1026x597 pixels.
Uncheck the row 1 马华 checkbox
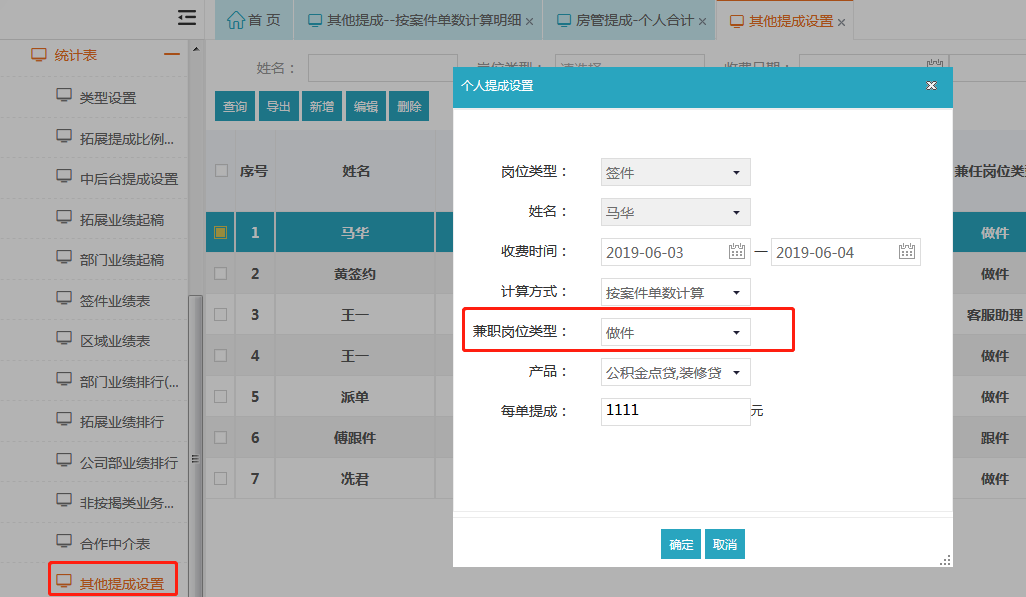point(221,232)
